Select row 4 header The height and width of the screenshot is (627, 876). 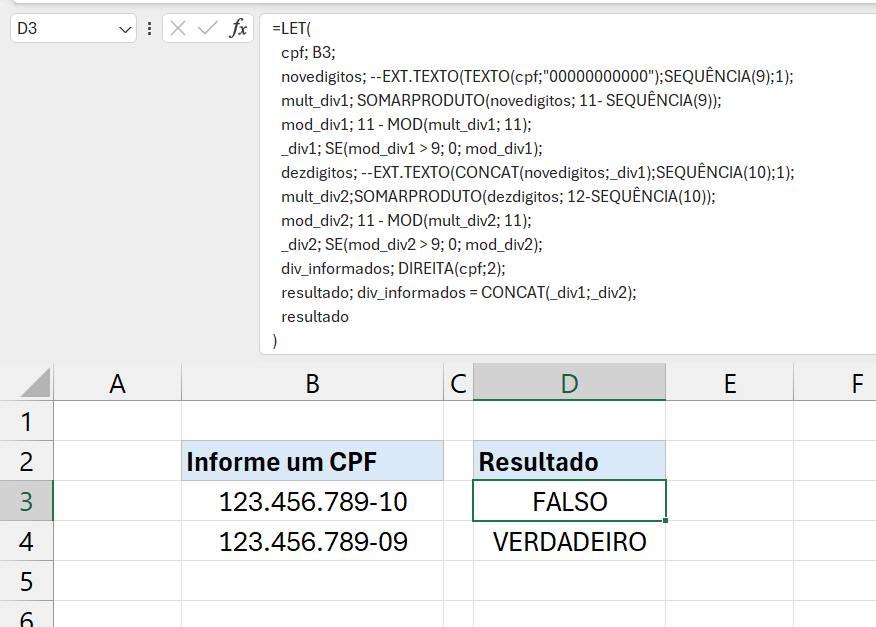point(26,542)
